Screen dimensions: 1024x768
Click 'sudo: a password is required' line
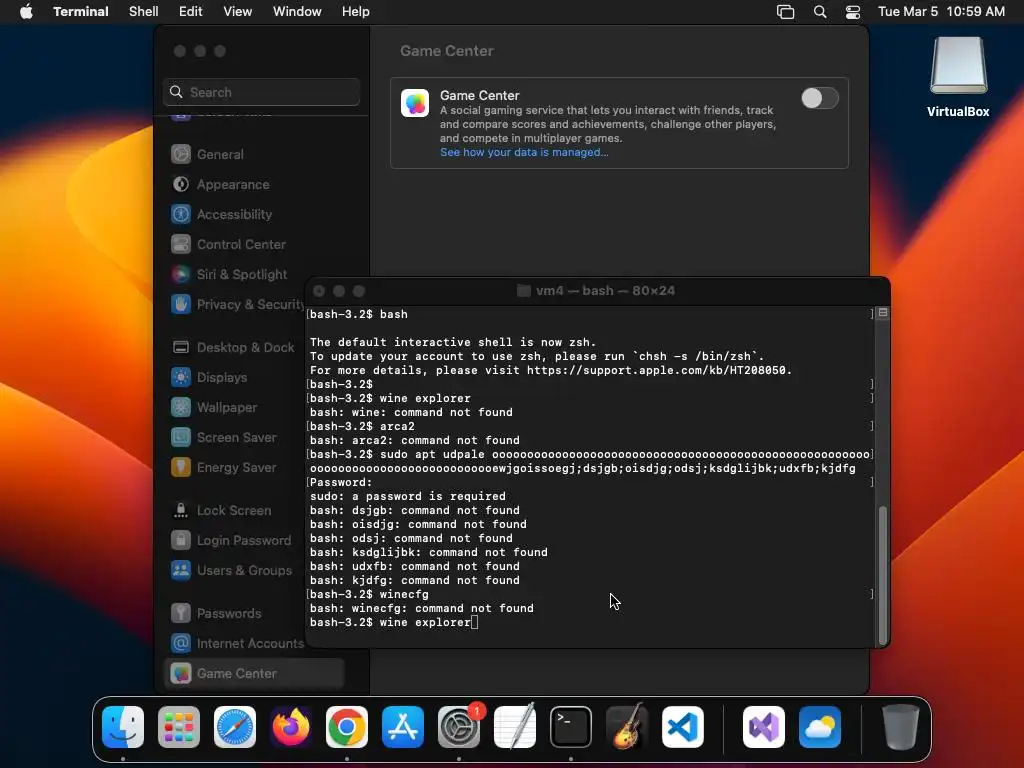click(x=408, y=496)
